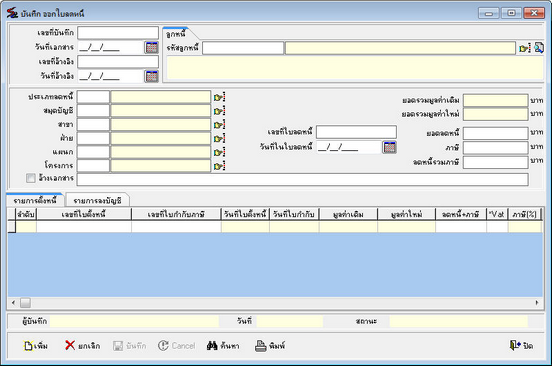Click the ลดหนี้+ภาษี column header
The height and width of the screenshot is (366, 552).
[x=461, y=214]
